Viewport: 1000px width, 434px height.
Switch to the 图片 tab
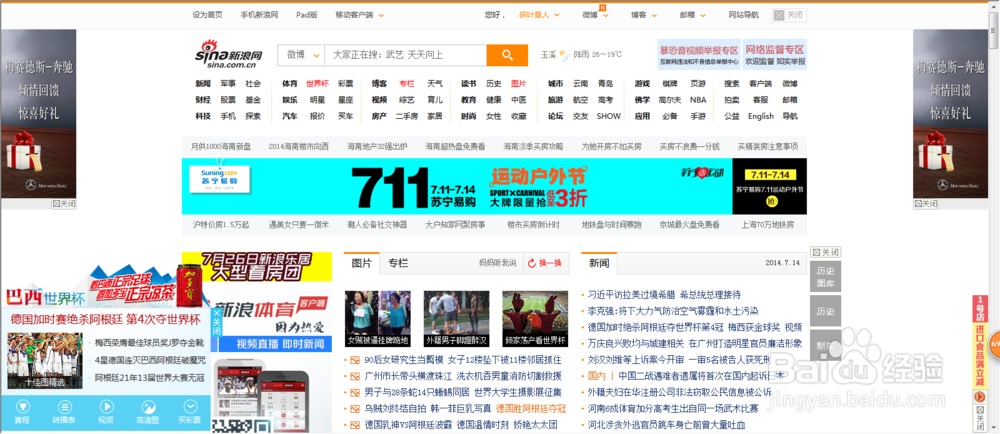(x=362, y=263)
